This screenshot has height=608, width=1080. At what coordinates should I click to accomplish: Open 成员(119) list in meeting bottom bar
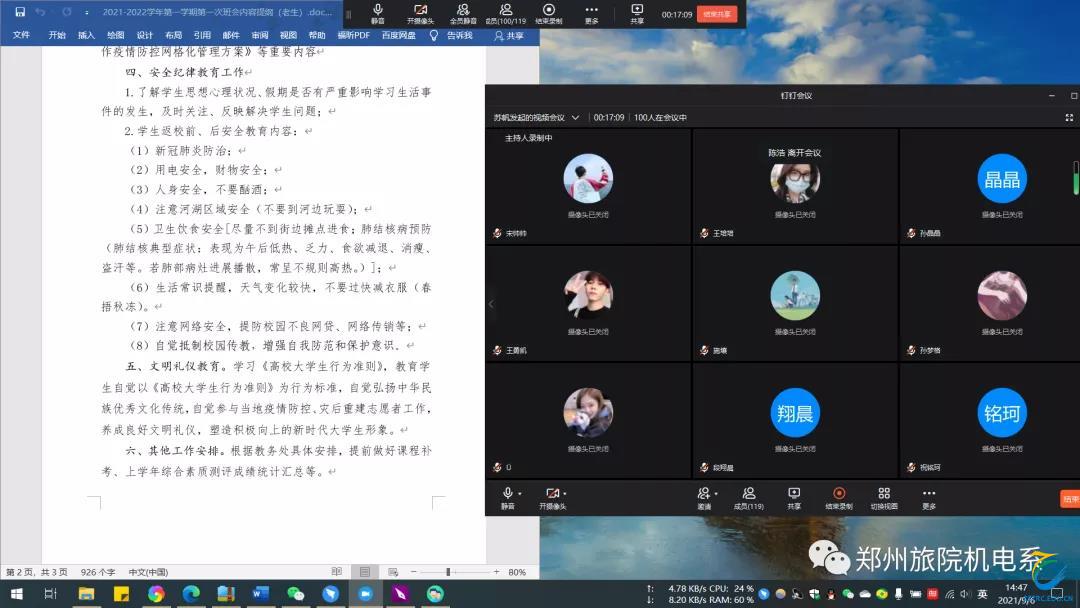pyautogui.click(x=749, y=497)
